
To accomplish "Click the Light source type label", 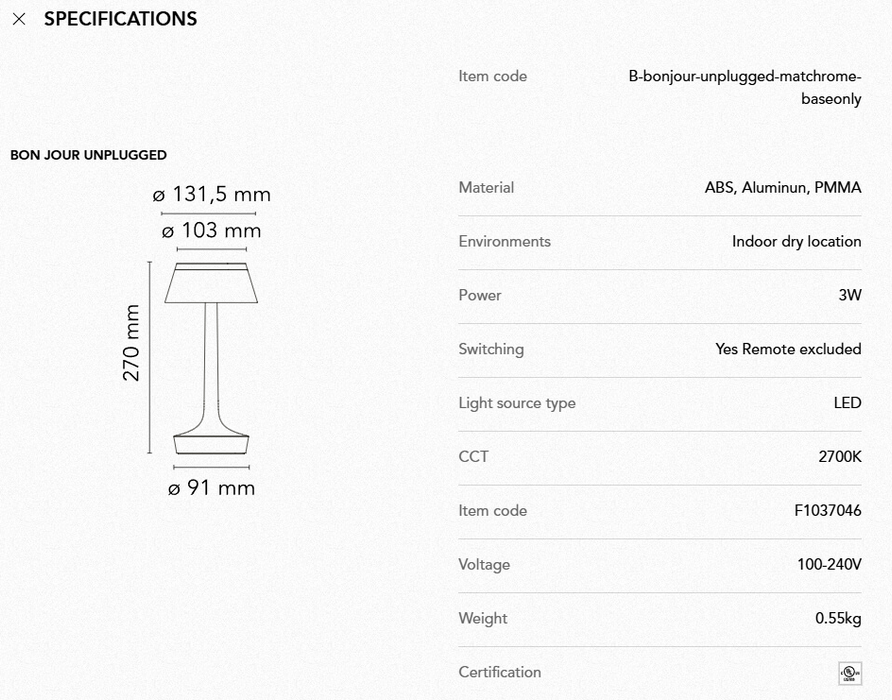I will pos(517,403).
